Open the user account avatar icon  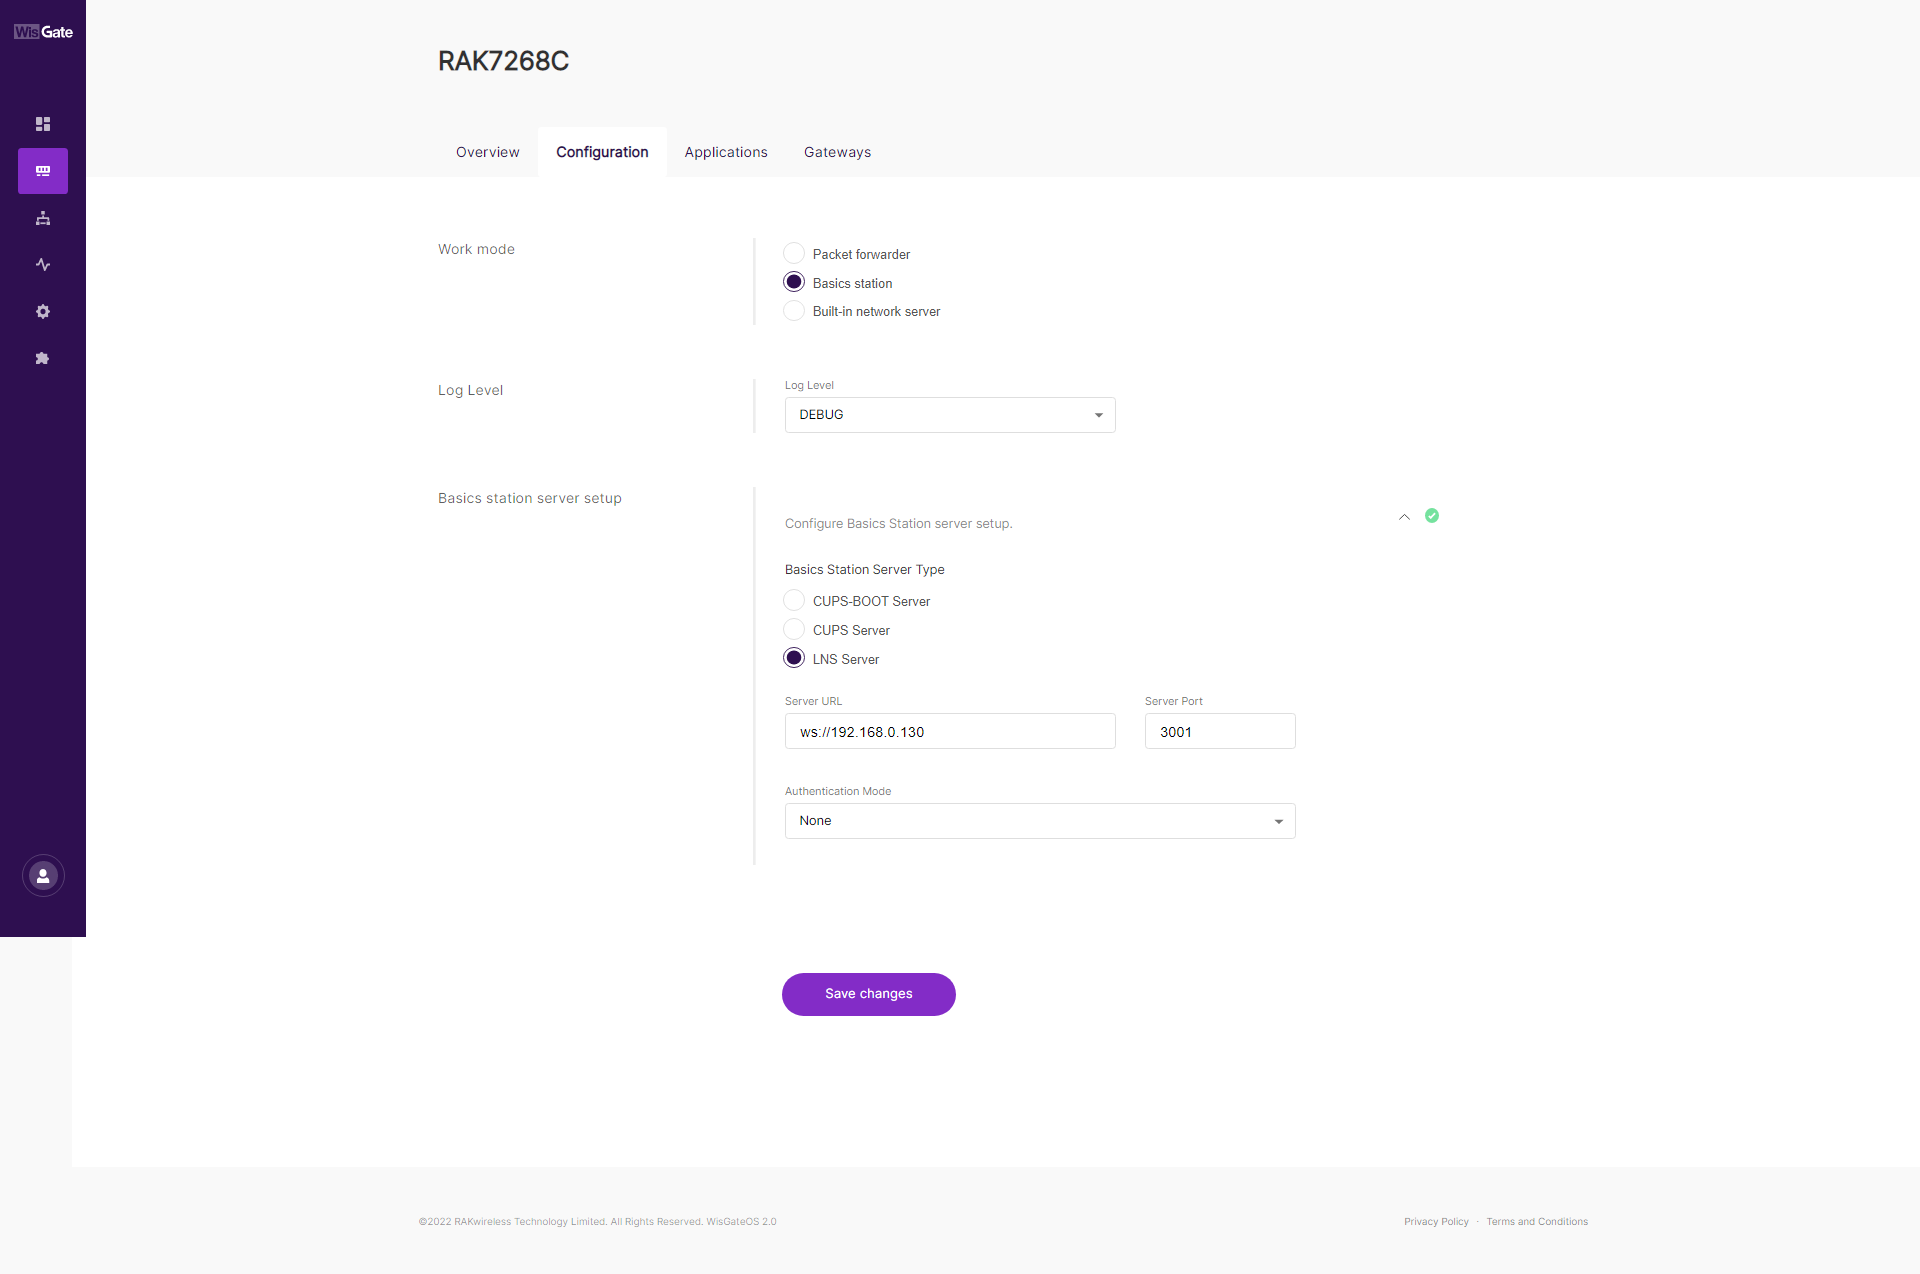pyautogui.click(x=42, y=875)
